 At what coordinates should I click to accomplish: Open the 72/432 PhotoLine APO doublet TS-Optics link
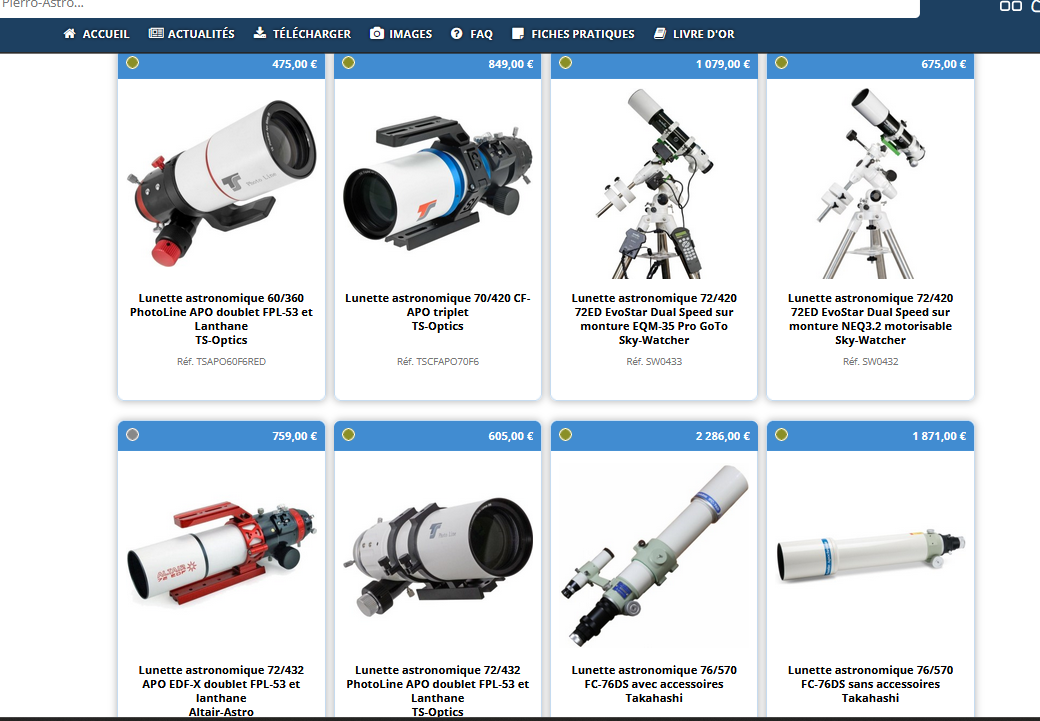tap(438, 691)
